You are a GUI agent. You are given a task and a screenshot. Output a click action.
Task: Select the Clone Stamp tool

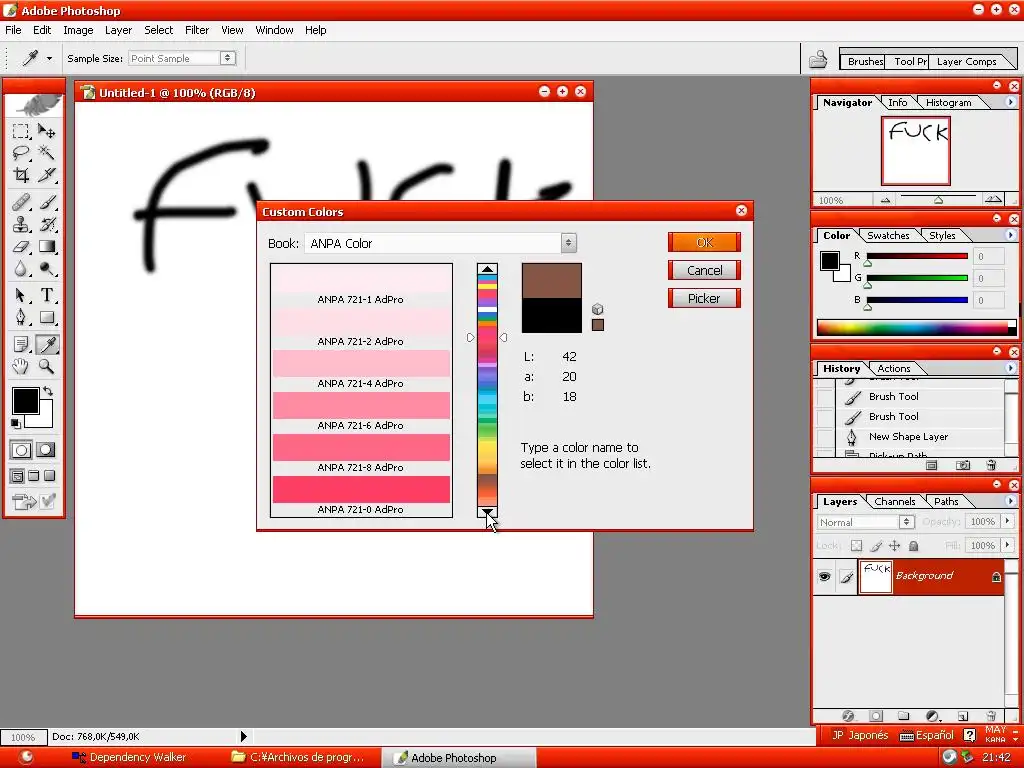pos(21,224)
